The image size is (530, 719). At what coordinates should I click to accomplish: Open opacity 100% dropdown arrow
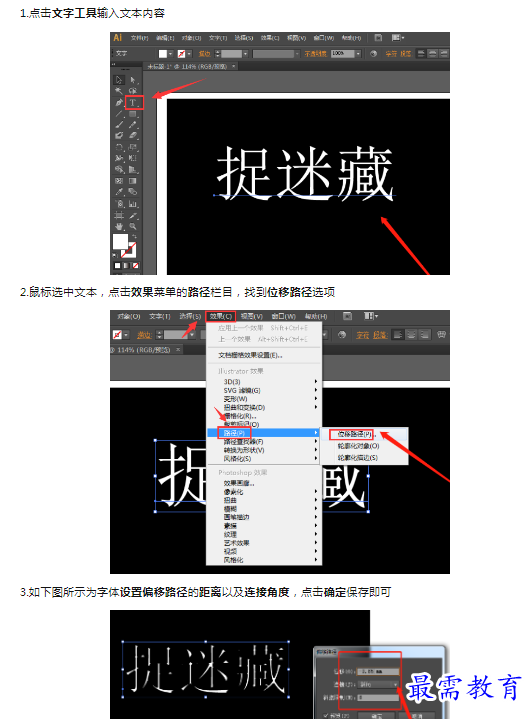(x=359, y=54)
